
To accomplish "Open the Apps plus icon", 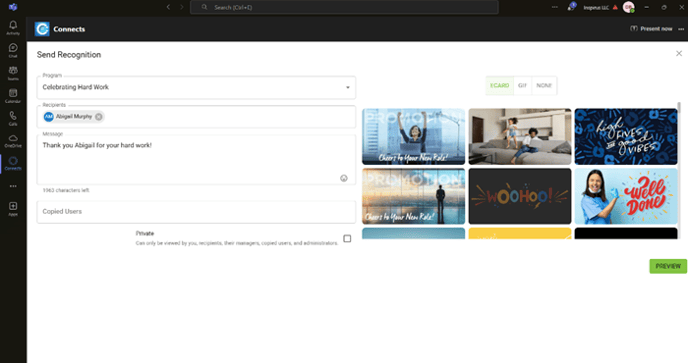I will [13, 208].
